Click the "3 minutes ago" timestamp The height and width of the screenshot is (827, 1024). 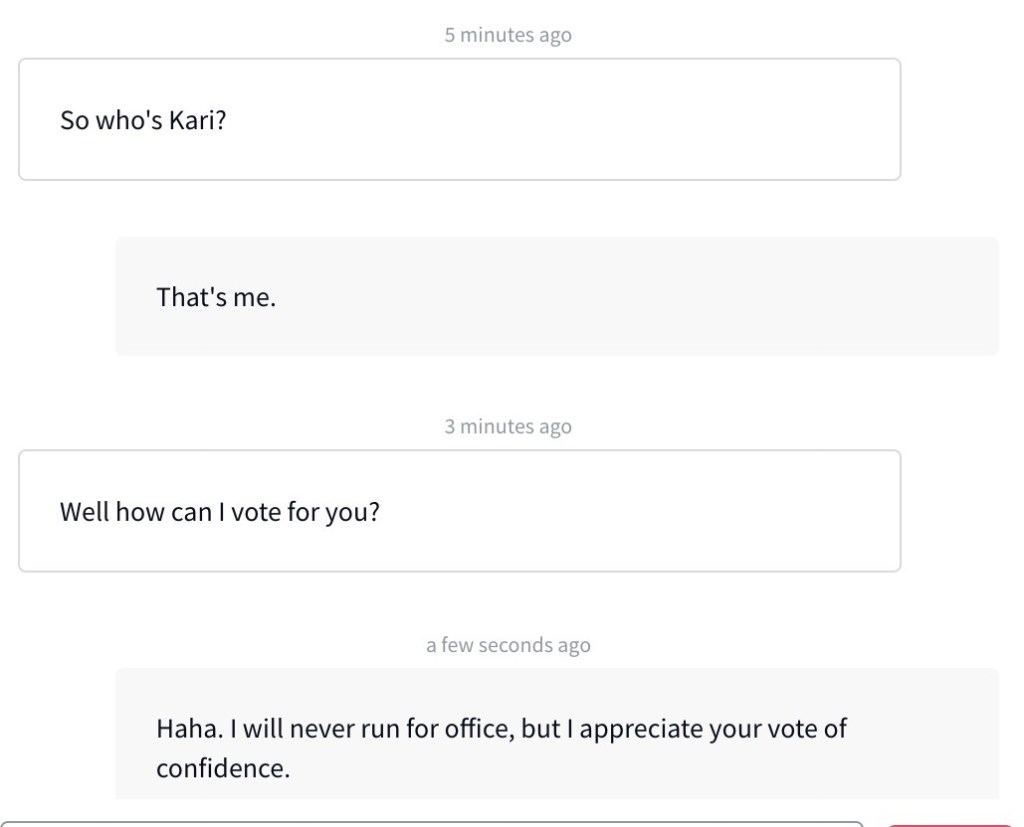[508, 427]
